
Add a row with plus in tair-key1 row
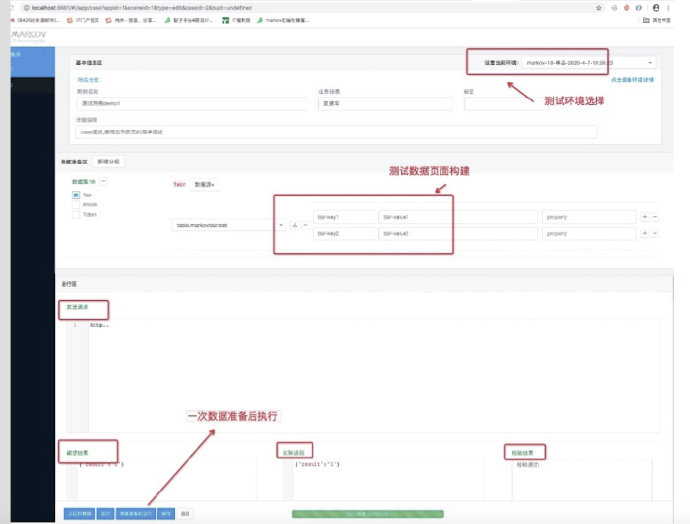click(645, 217)
